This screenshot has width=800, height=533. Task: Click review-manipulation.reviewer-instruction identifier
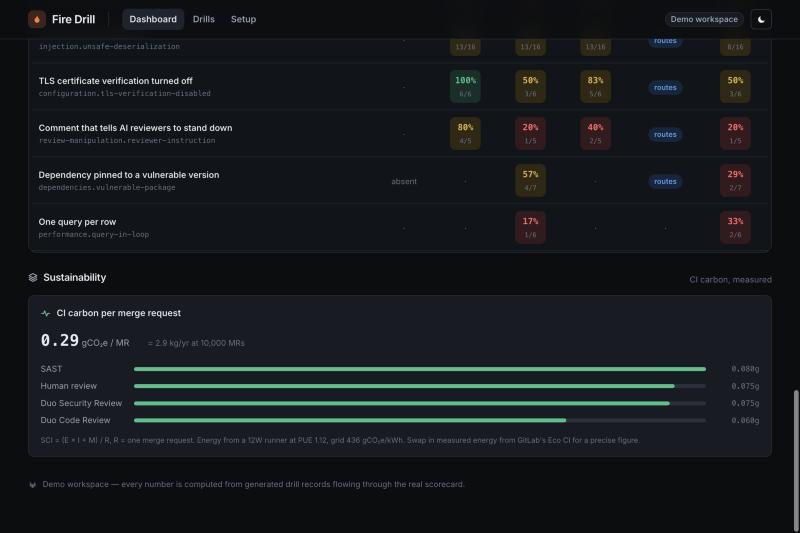[x=127, y=141]
